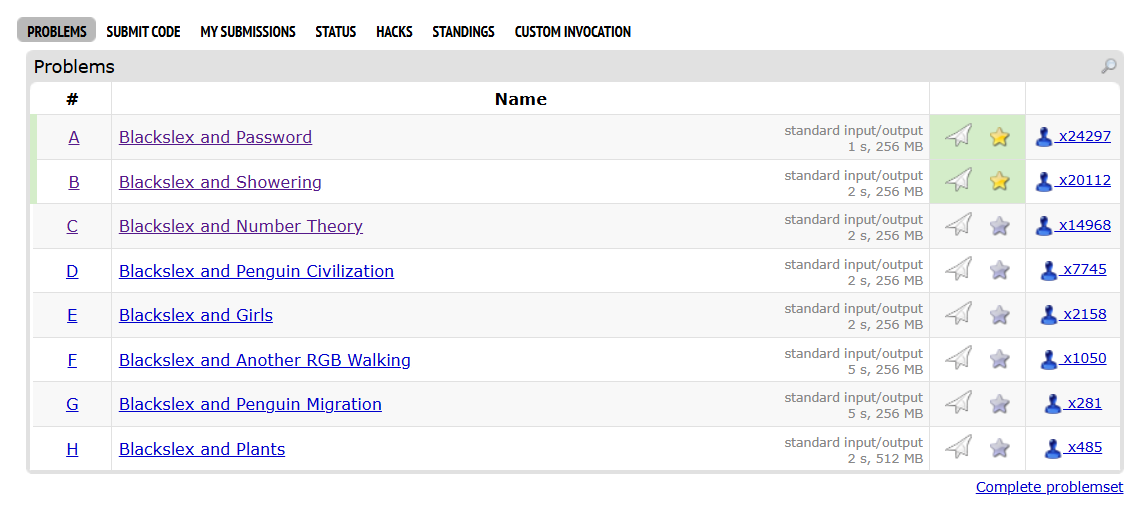1136x508 pixels.
Task: Star Blackslex and Another RGB Walking
Action: point(1000,359)
